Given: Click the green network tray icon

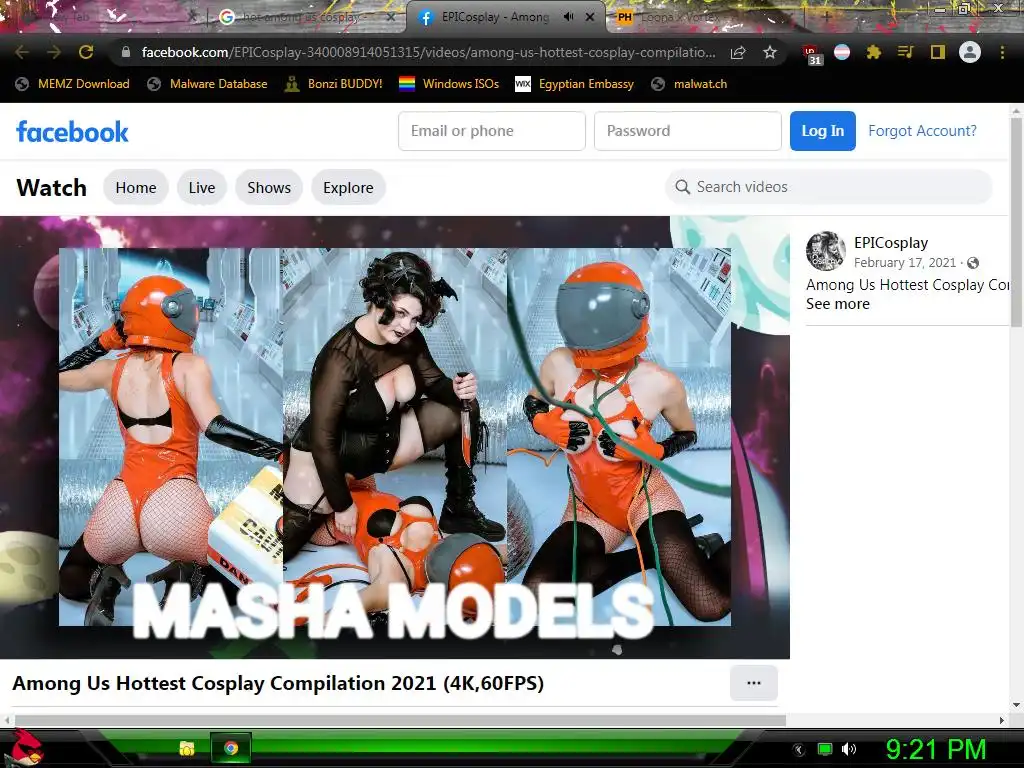Looking at the screenshot, I should [x=825, y=749].
